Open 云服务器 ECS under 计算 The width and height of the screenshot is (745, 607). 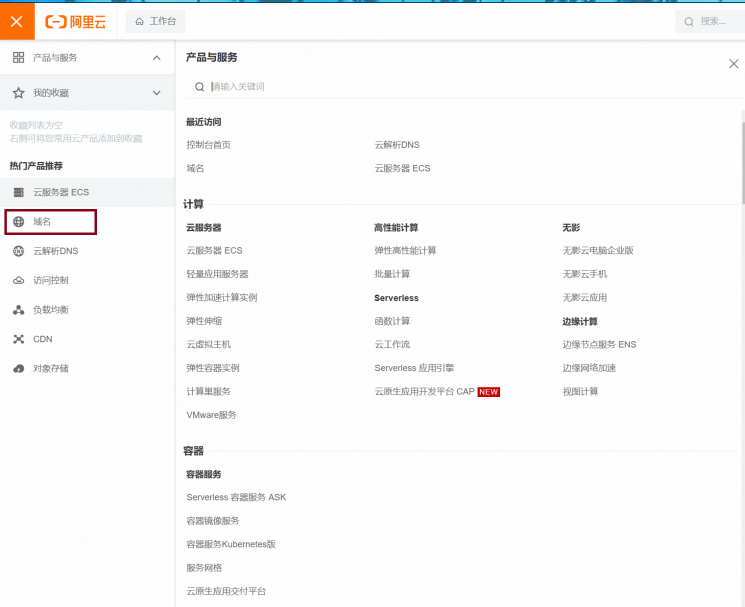214,250
